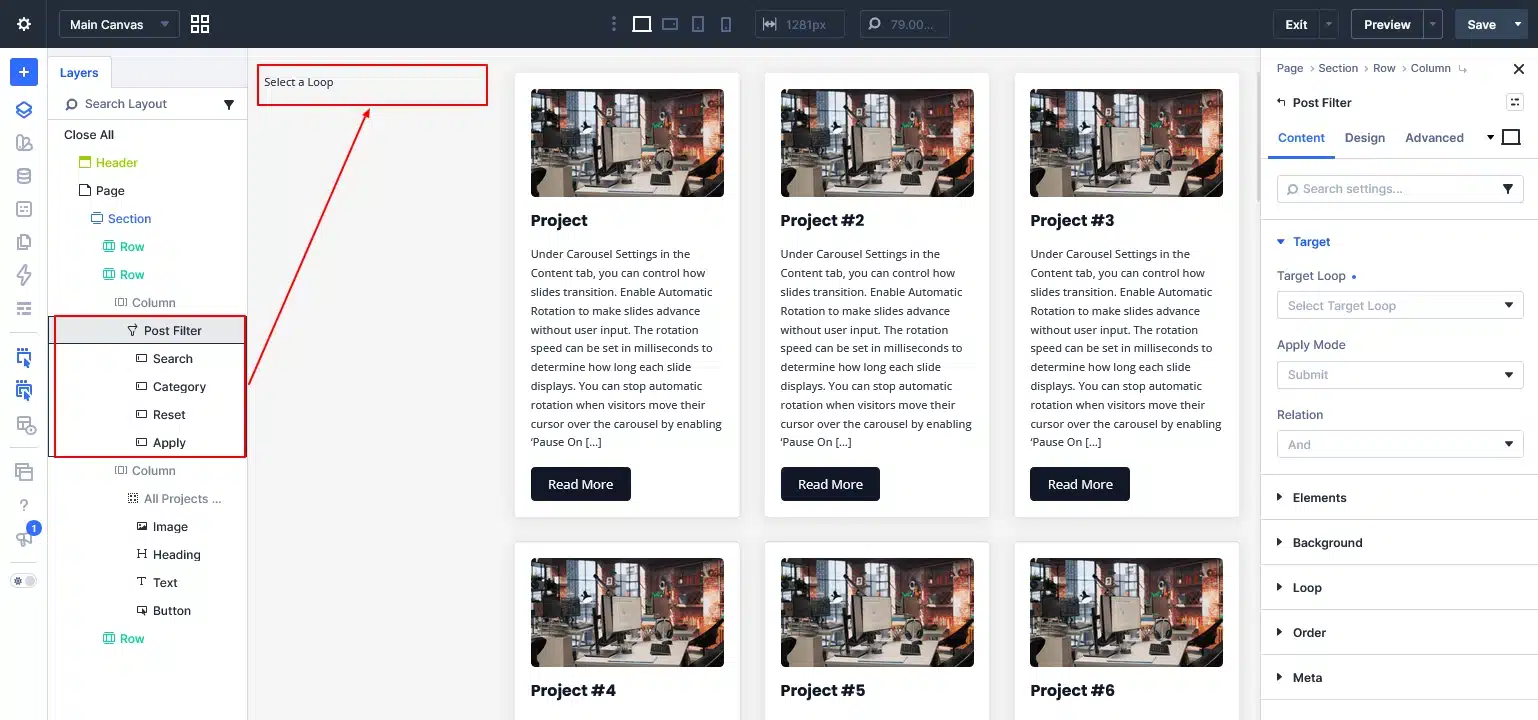Open the Save button dropdown arrow
Screen dimensions: 1538x720
point(1518,24)
